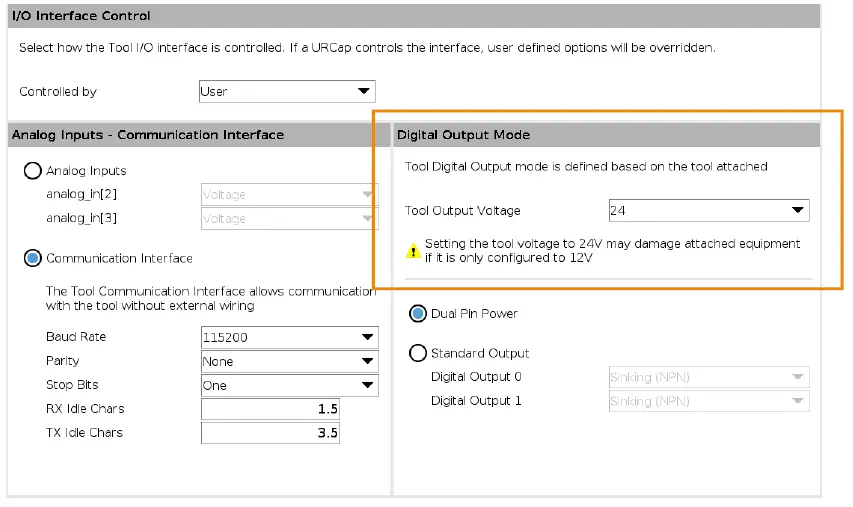Click the 24V damage warning text
Image resolution: width=853 pixels, height=507 pixels.
tap(612, 251)
